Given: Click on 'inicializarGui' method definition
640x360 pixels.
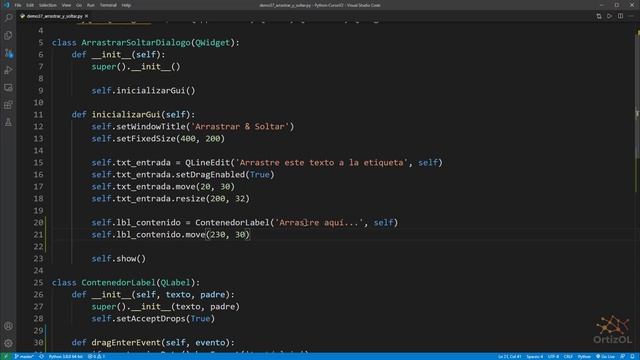Looking at the screenshot, I should pyautogui.click(x=126, y=115).
